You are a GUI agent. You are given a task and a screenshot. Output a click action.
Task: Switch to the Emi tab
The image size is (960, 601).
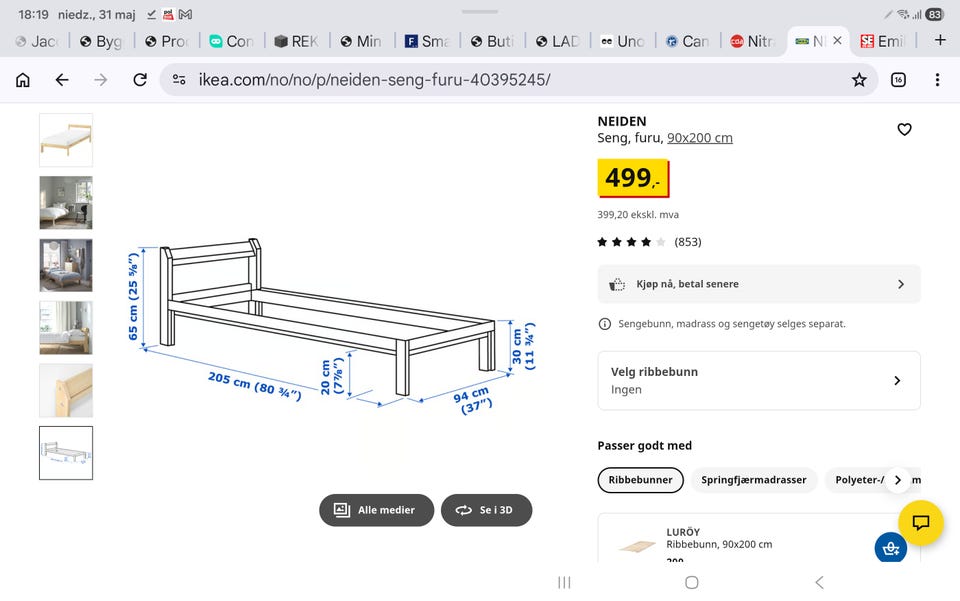click(882, 41)
